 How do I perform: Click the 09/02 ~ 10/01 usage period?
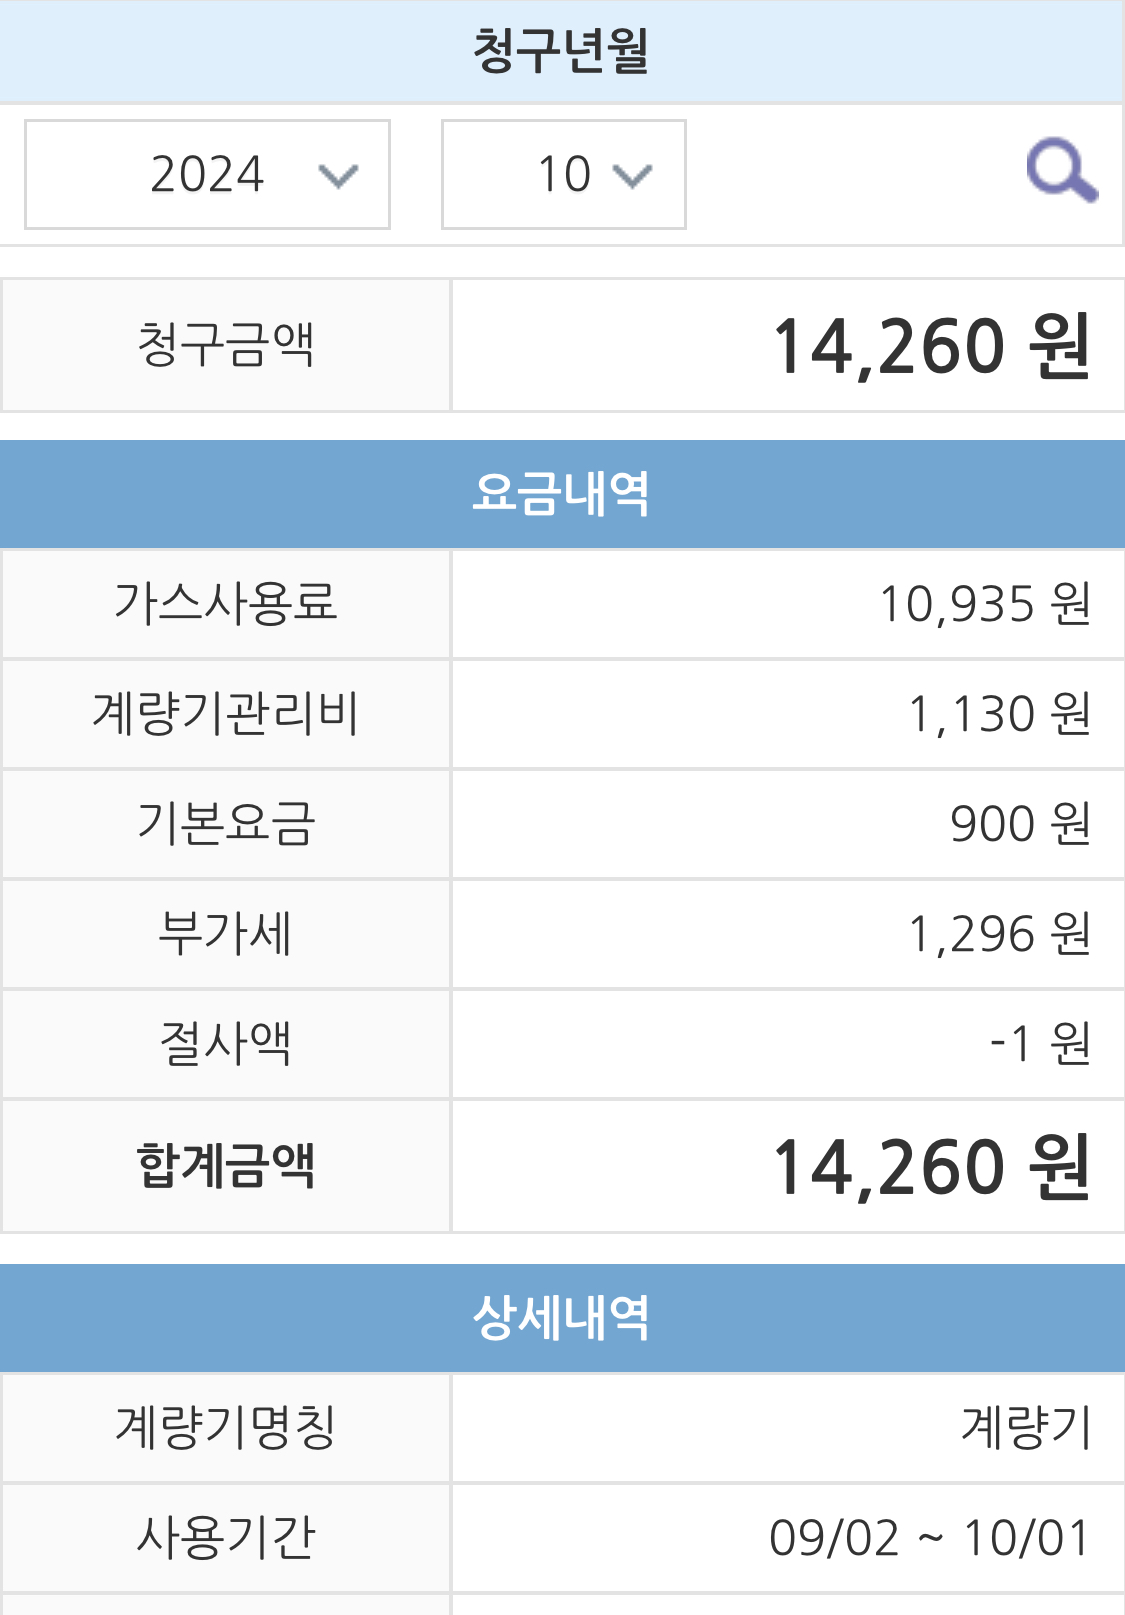pyautogui.click(x=928, y=1538)
